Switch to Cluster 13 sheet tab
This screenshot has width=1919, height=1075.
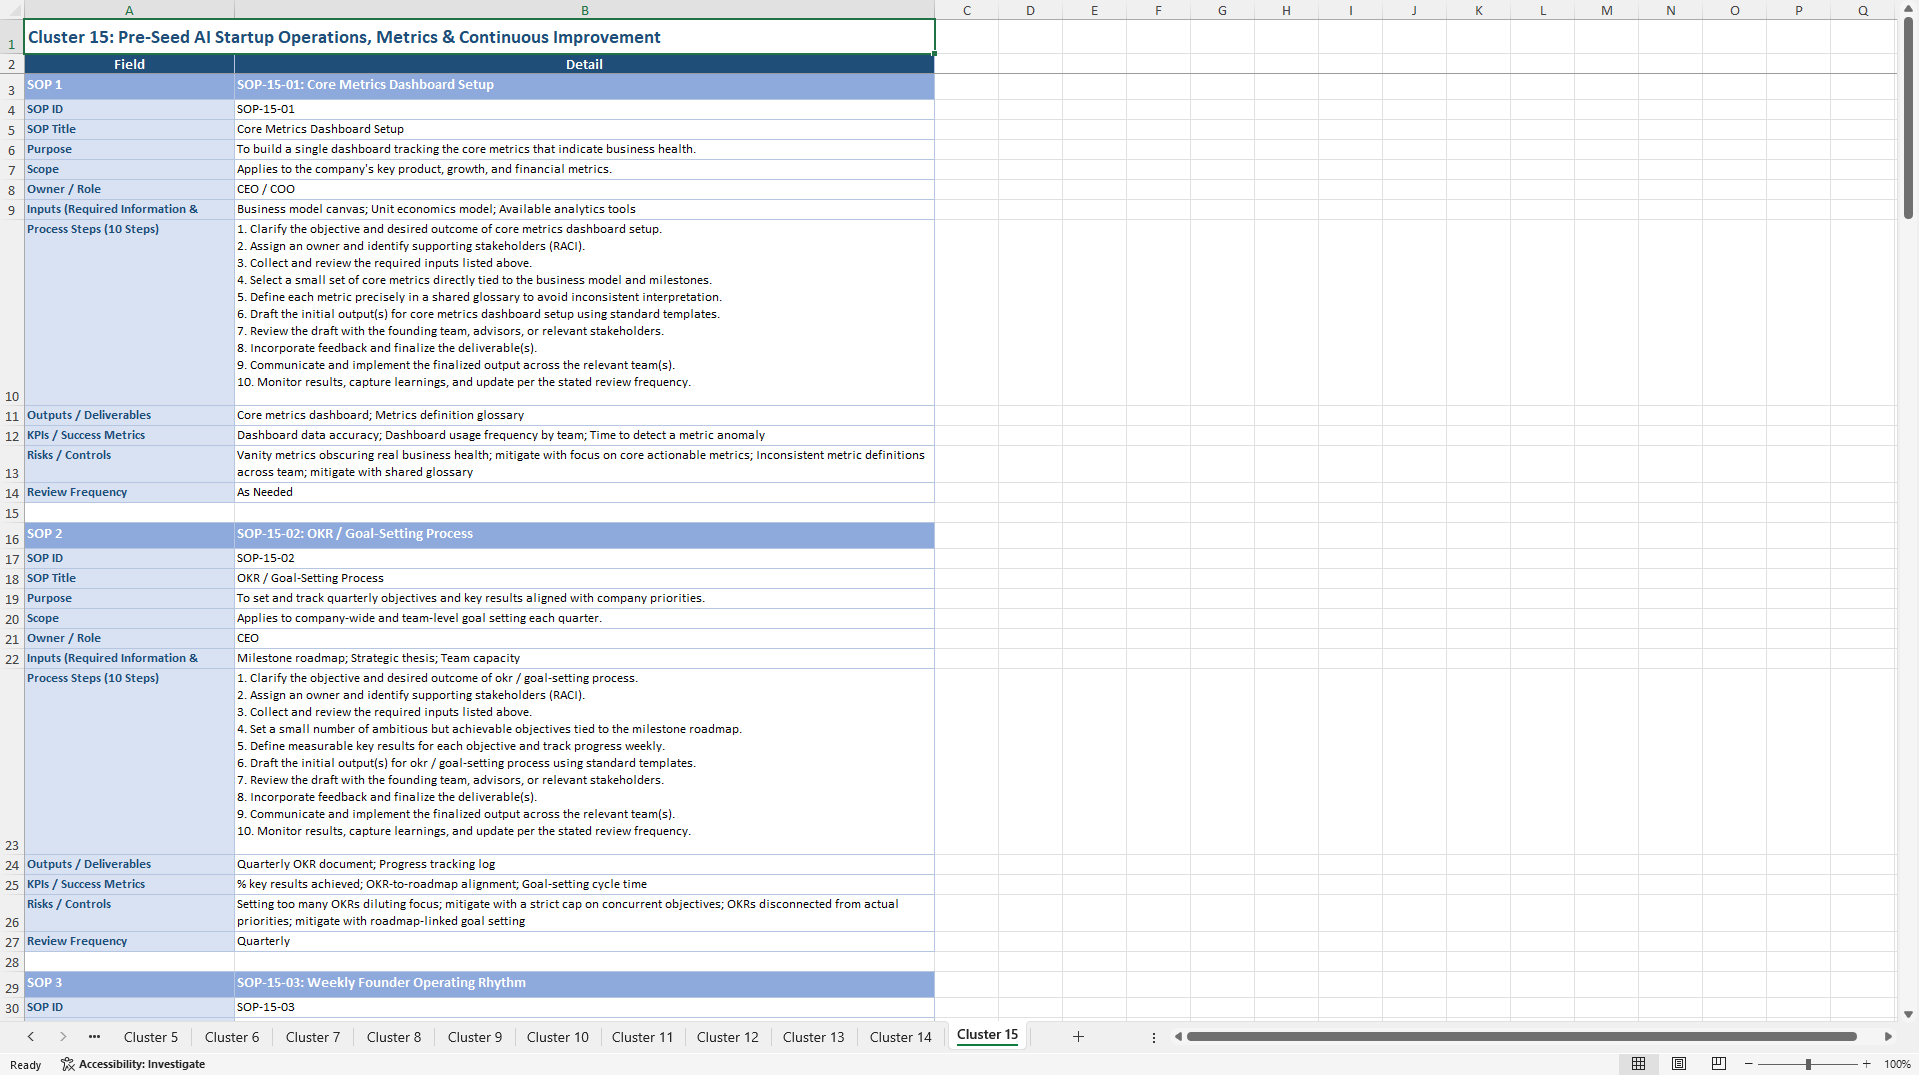point(814,1037)
